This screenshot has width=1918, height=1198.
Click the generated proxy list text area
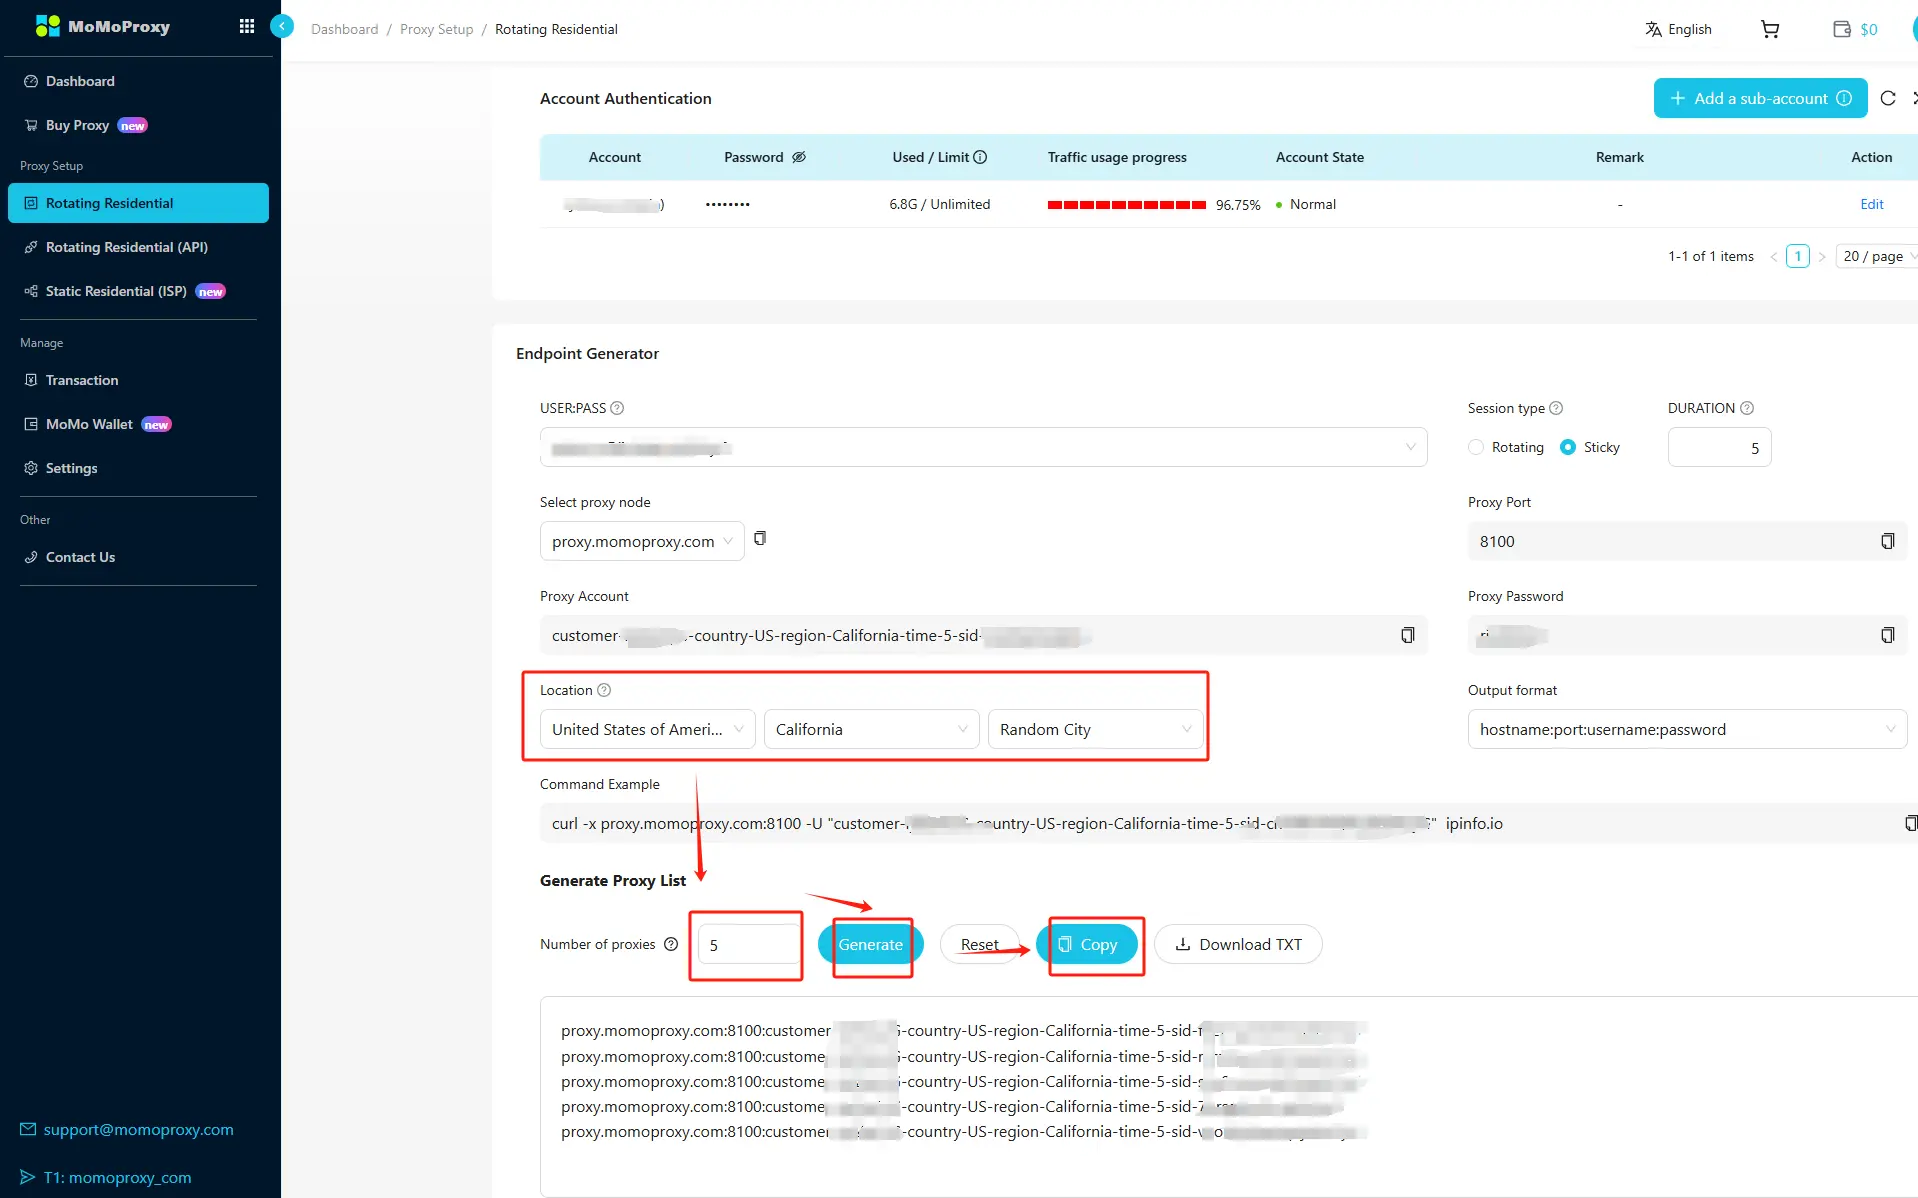coord(1229,1096)
